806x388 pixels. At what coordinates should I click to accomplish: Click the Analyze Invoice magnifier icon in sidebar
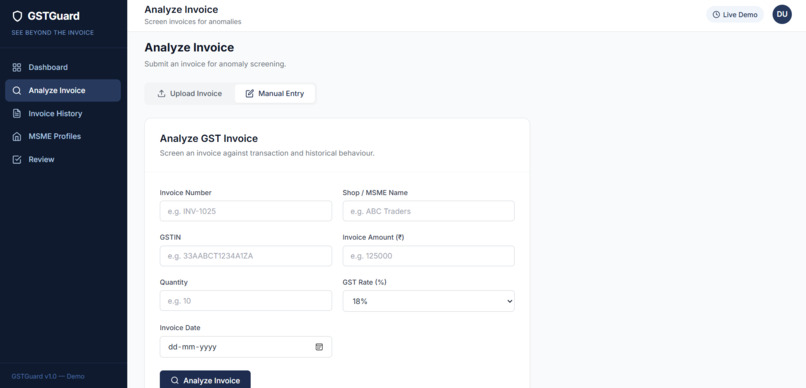click(17, 90)
